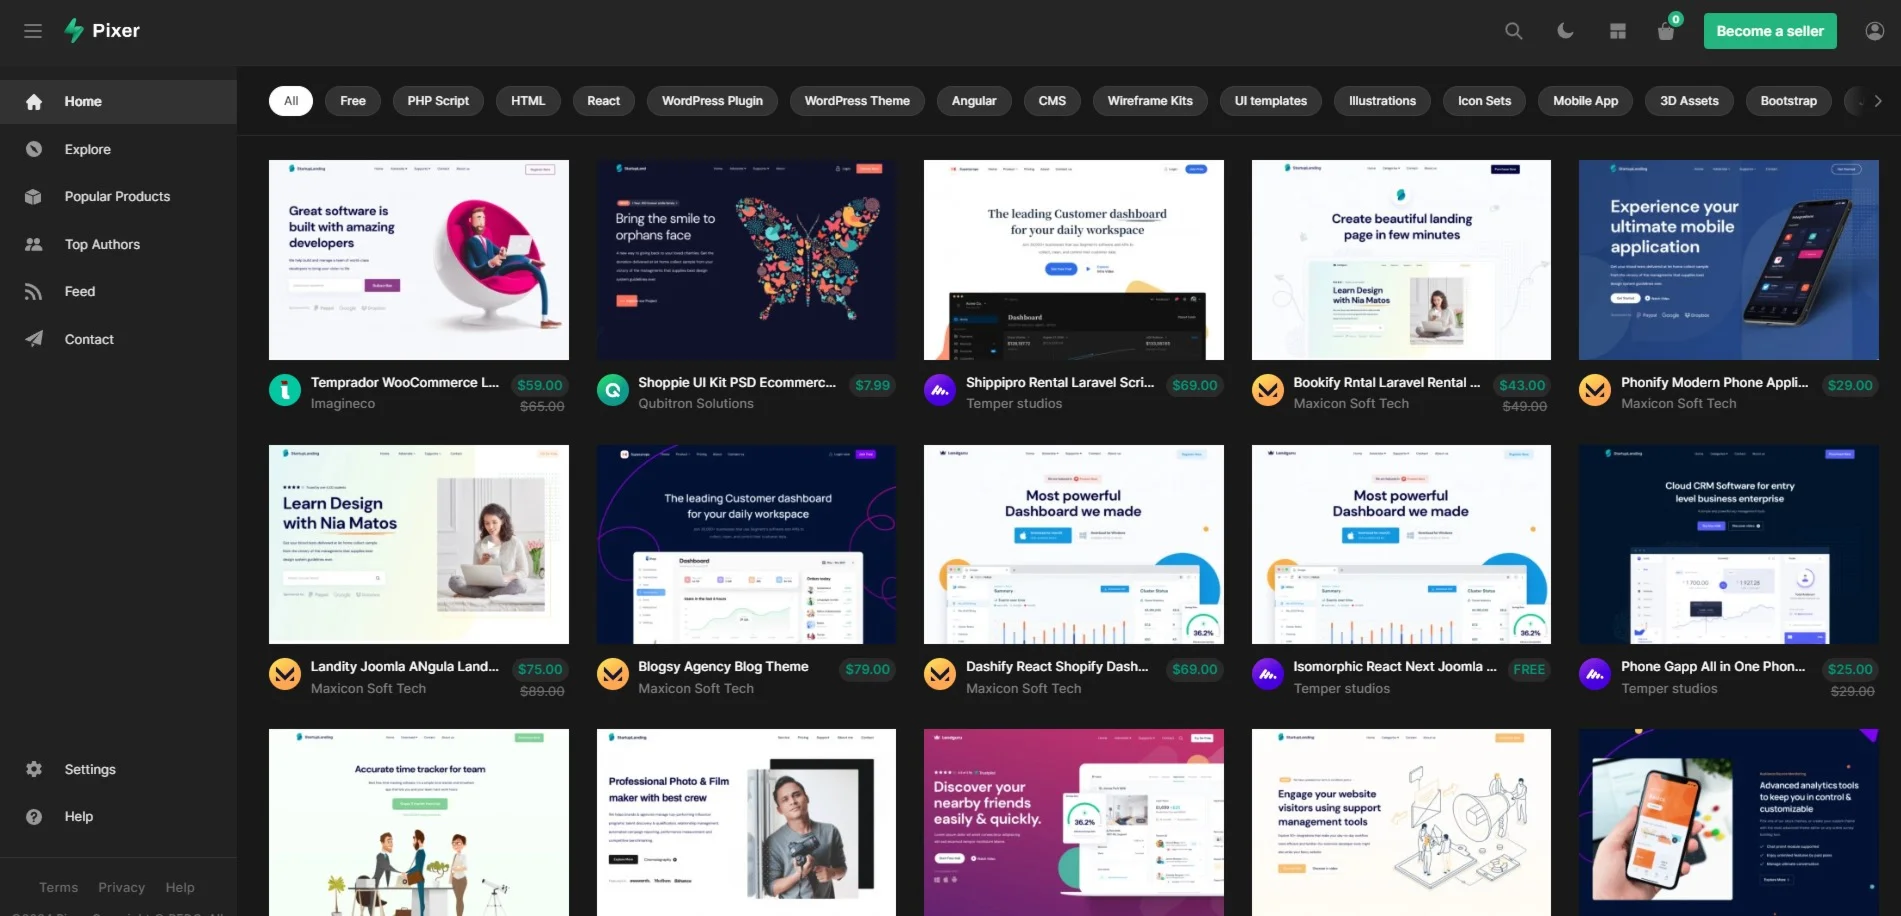Select the Bootstrap category chip

pos(1788,101)
